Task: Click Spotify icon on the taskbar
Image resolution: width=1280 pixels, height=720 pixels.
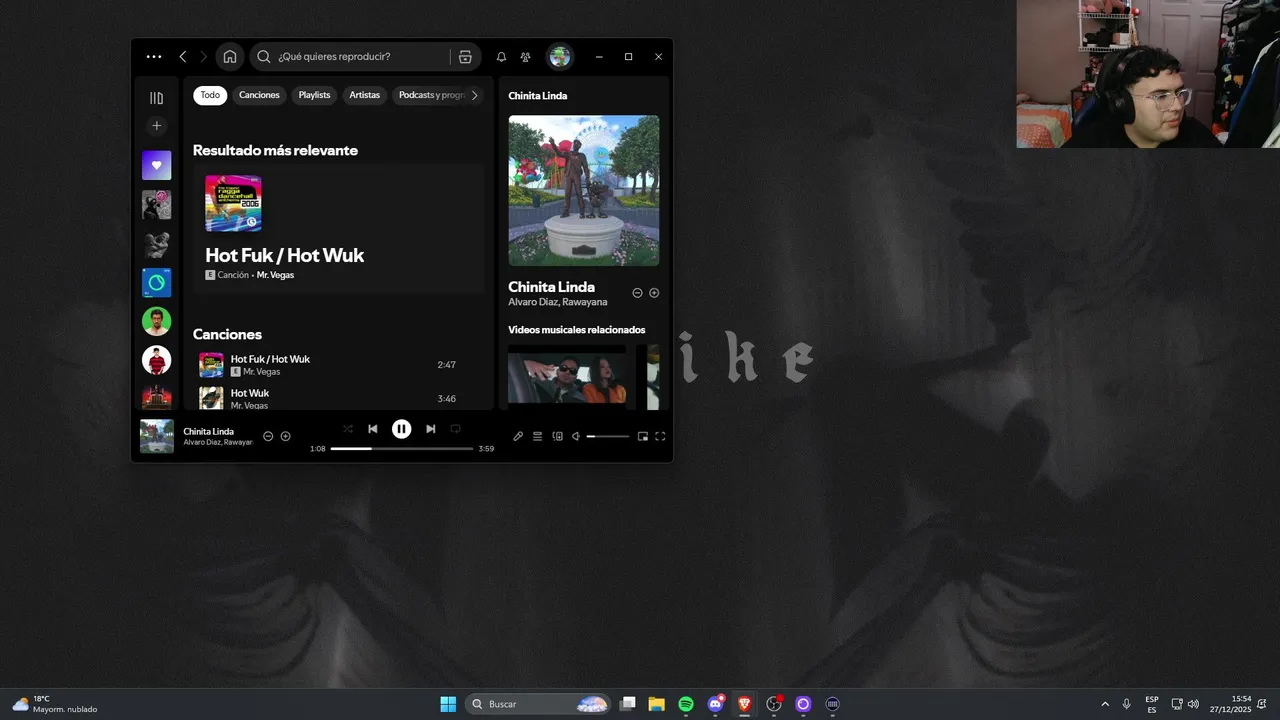Action: 686,704
